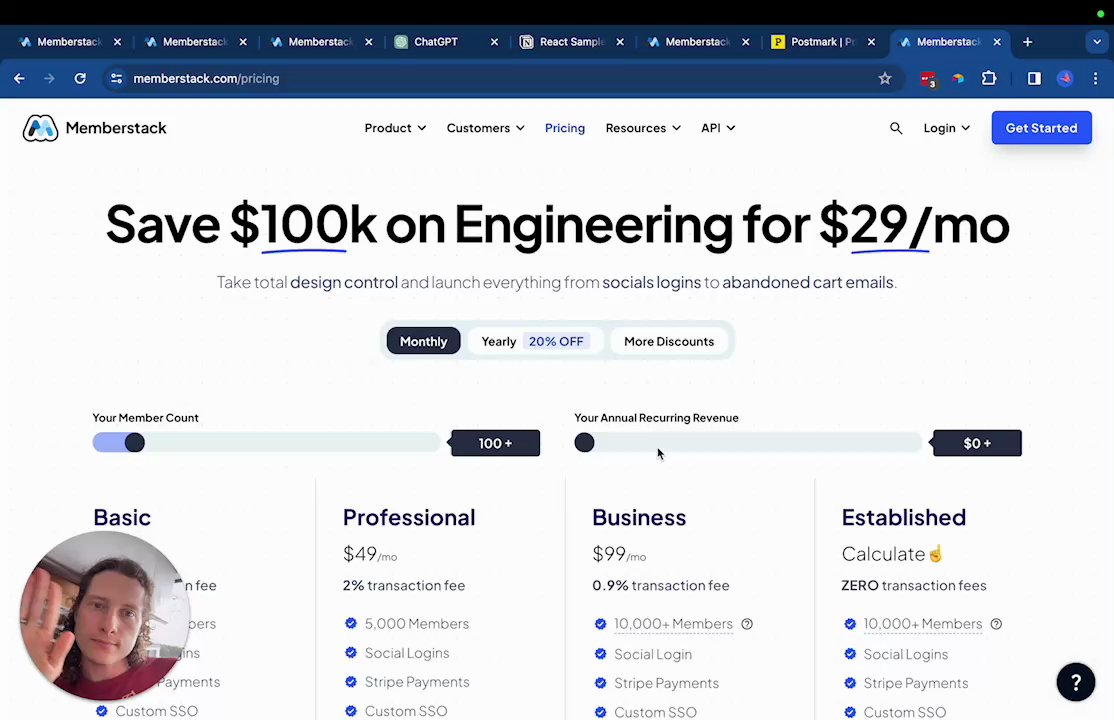This screenshot has height=720, width=1114.
Task: Click the Basic plan heading
Action: click(121, 517)
